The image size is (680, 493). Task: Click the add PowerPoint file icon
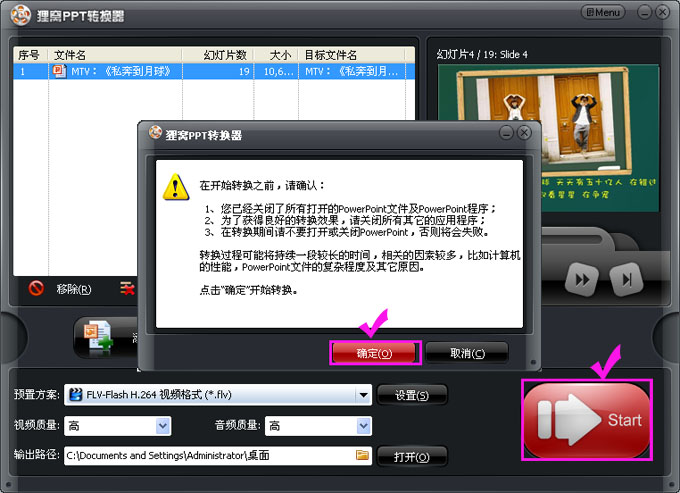click(100, 337)
